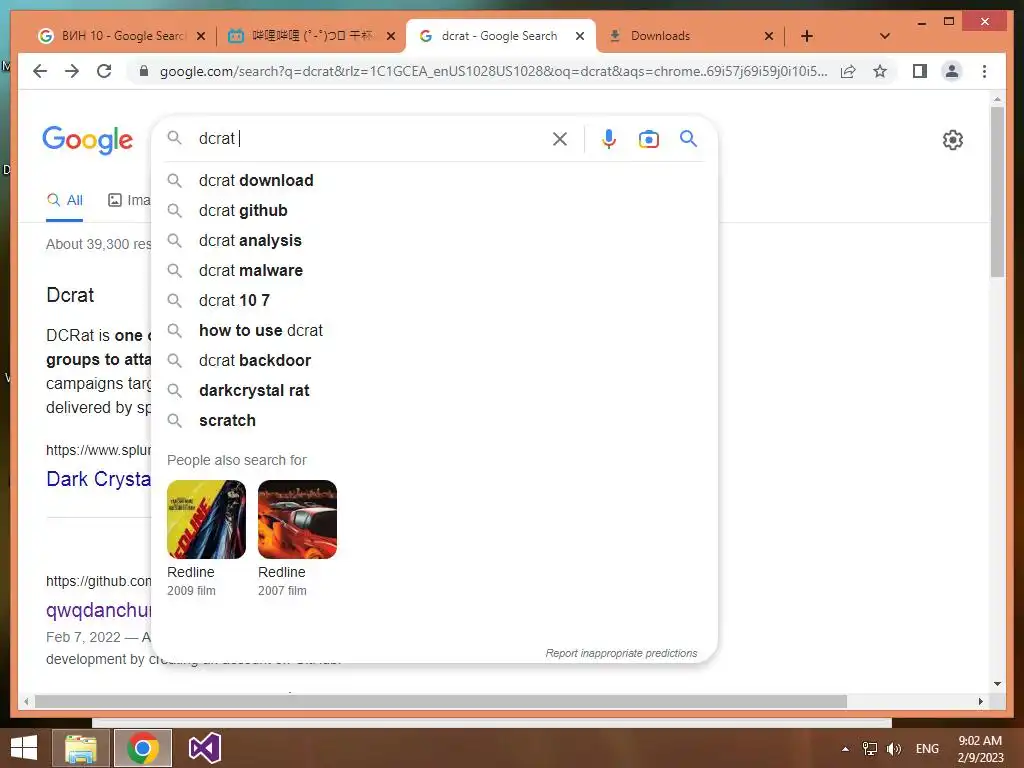Click the scroll right arrow
Screen dimensions: 1024x768
[x=980, y=701]
